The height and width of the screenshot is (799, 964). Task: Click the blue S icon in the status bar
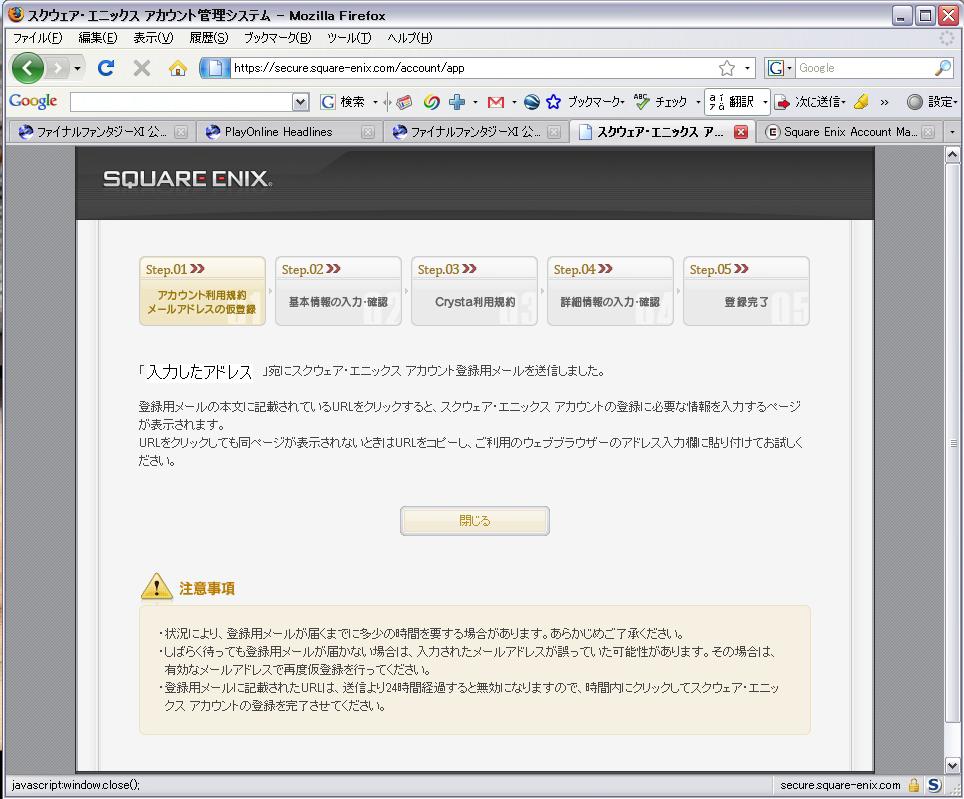934,785
